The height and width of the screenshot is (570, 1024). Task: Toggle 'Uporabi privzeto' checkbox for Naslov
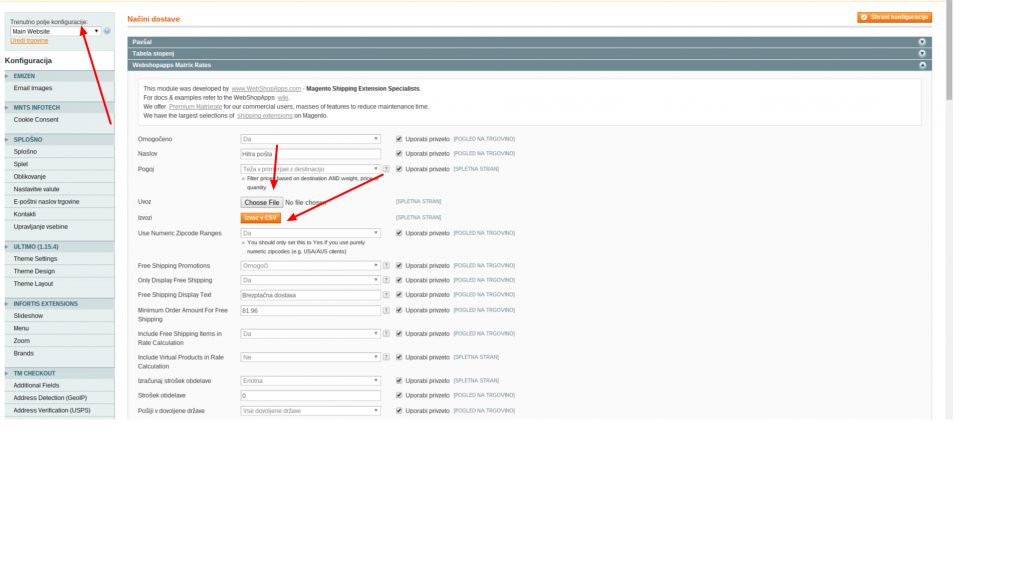pyautogui.click(x=399, y=153)
